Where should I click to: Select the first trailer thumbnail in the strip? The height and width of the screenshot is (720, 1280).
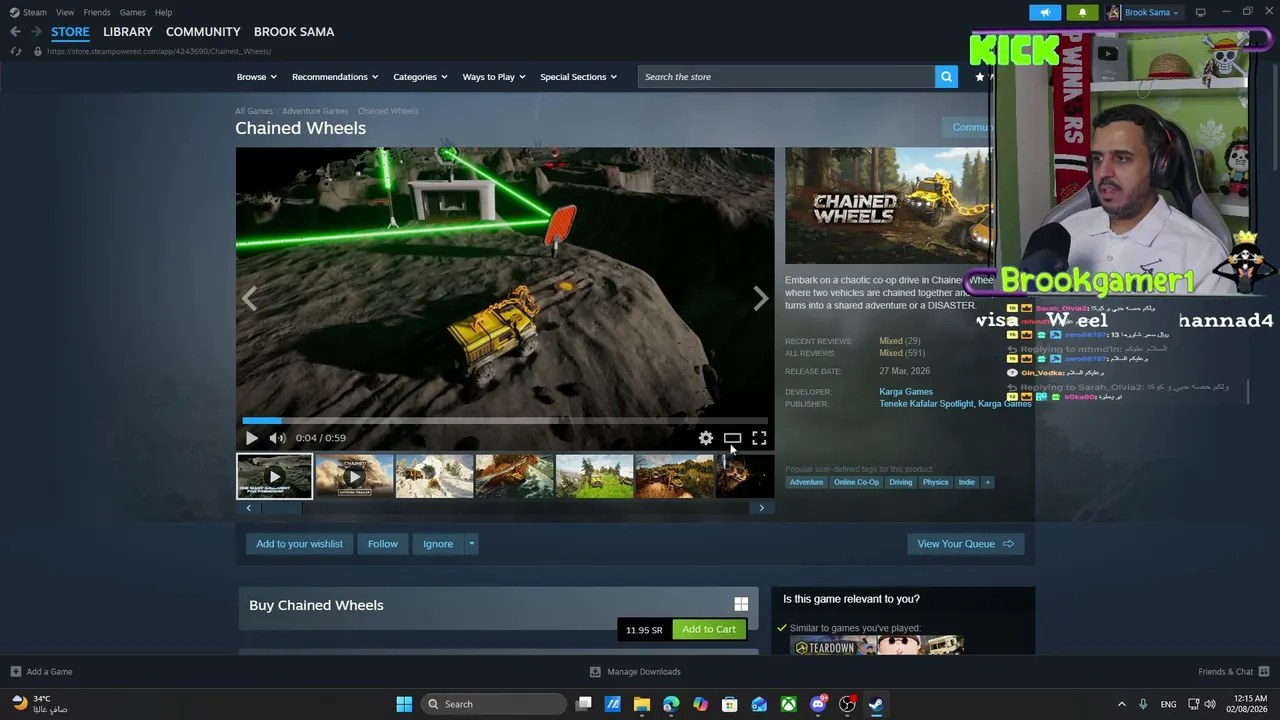(274, 476)
